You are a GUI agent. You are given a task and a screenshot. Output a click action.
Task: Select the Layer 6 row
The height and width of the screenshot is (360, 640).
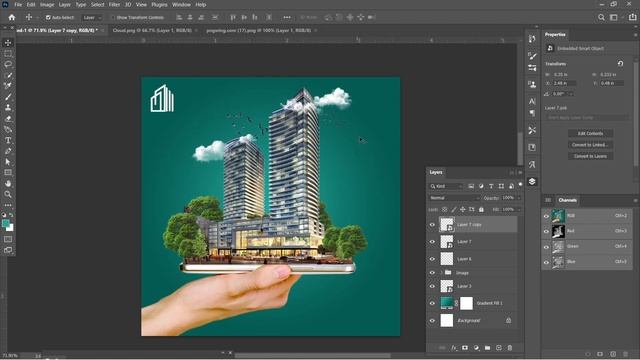coord(473,259)
